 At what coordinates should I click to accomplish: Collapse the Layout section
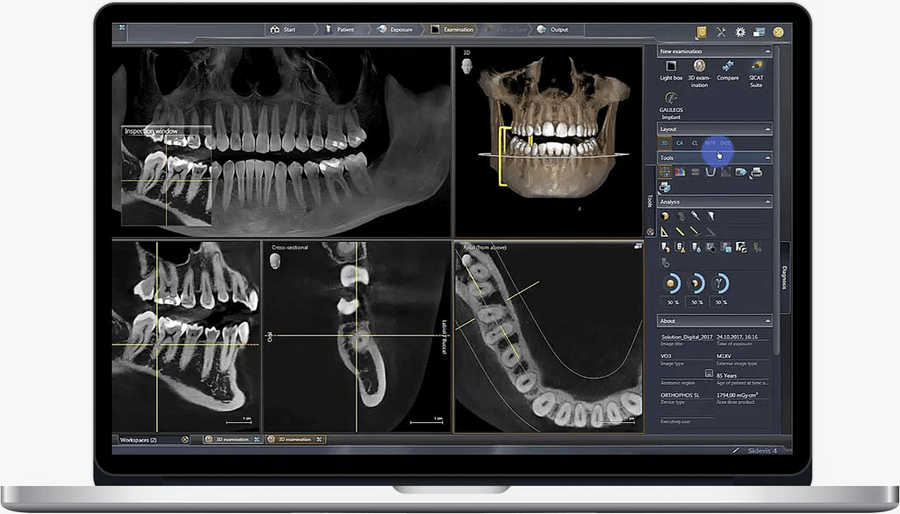767,129
